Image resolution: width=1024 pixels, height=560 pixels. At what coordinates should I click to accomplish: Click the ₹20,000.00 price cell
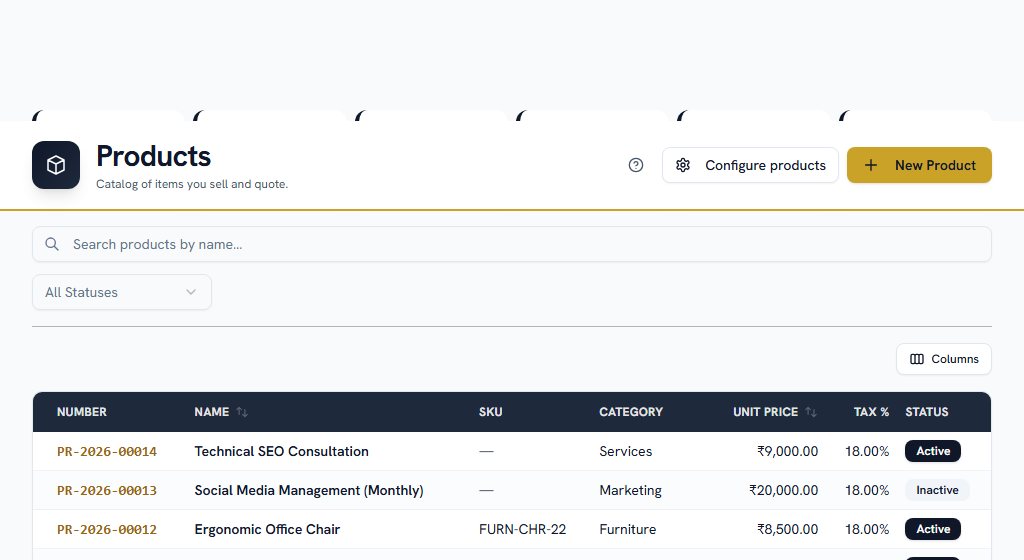tap(784, 491)
